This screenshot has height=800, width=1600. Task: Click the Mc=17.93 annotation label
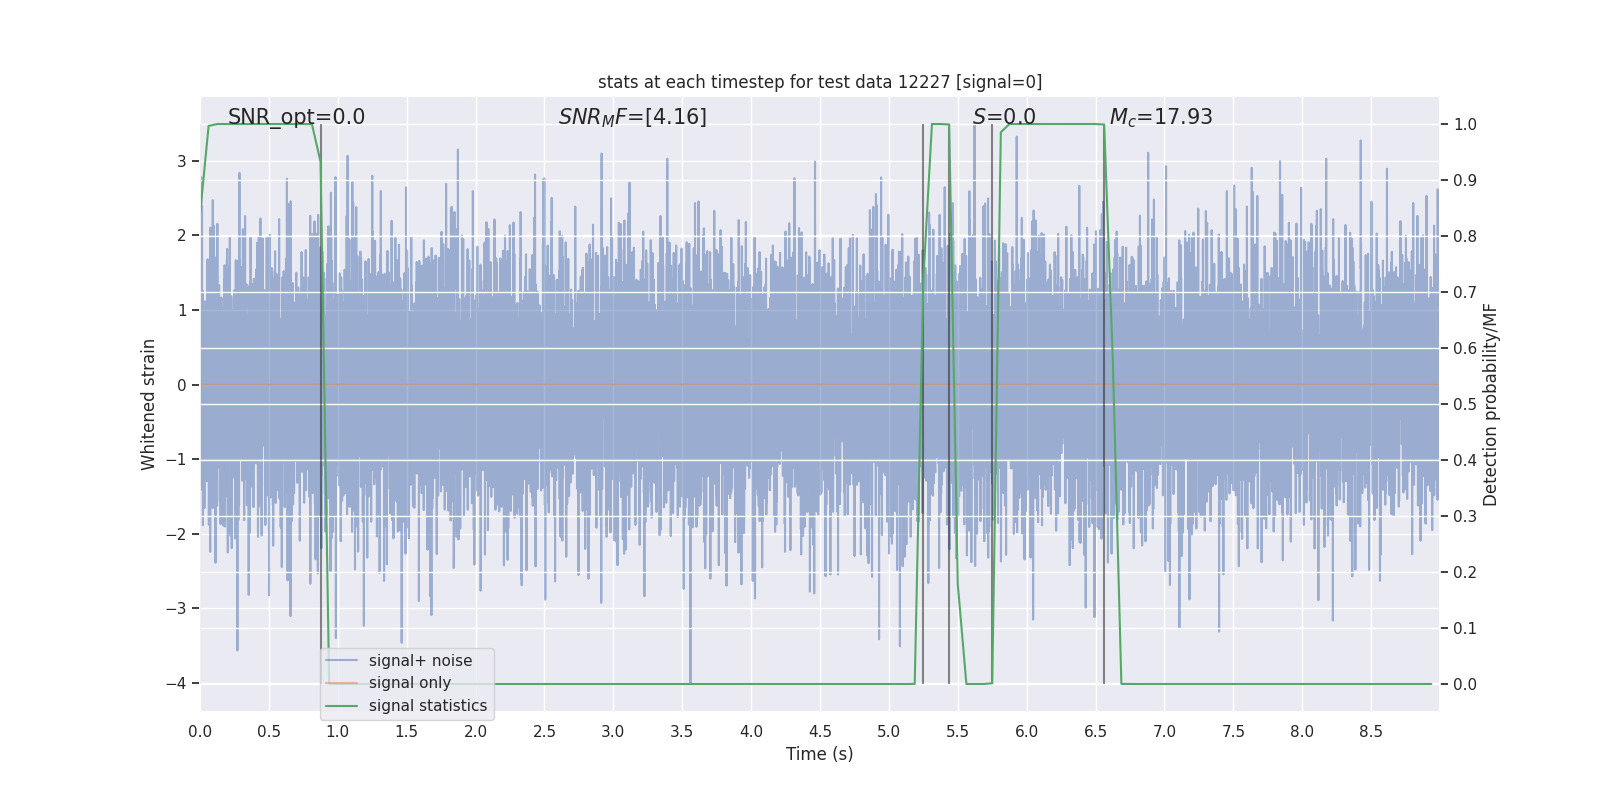[x=1161, y=117]
